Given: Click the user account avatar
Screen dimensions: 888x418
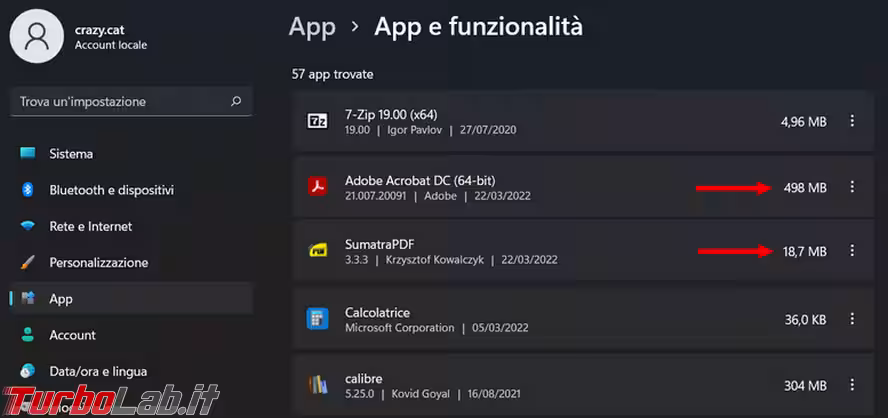Looking at the screenshot, I should pyautogui.click(x=37, y=36).
